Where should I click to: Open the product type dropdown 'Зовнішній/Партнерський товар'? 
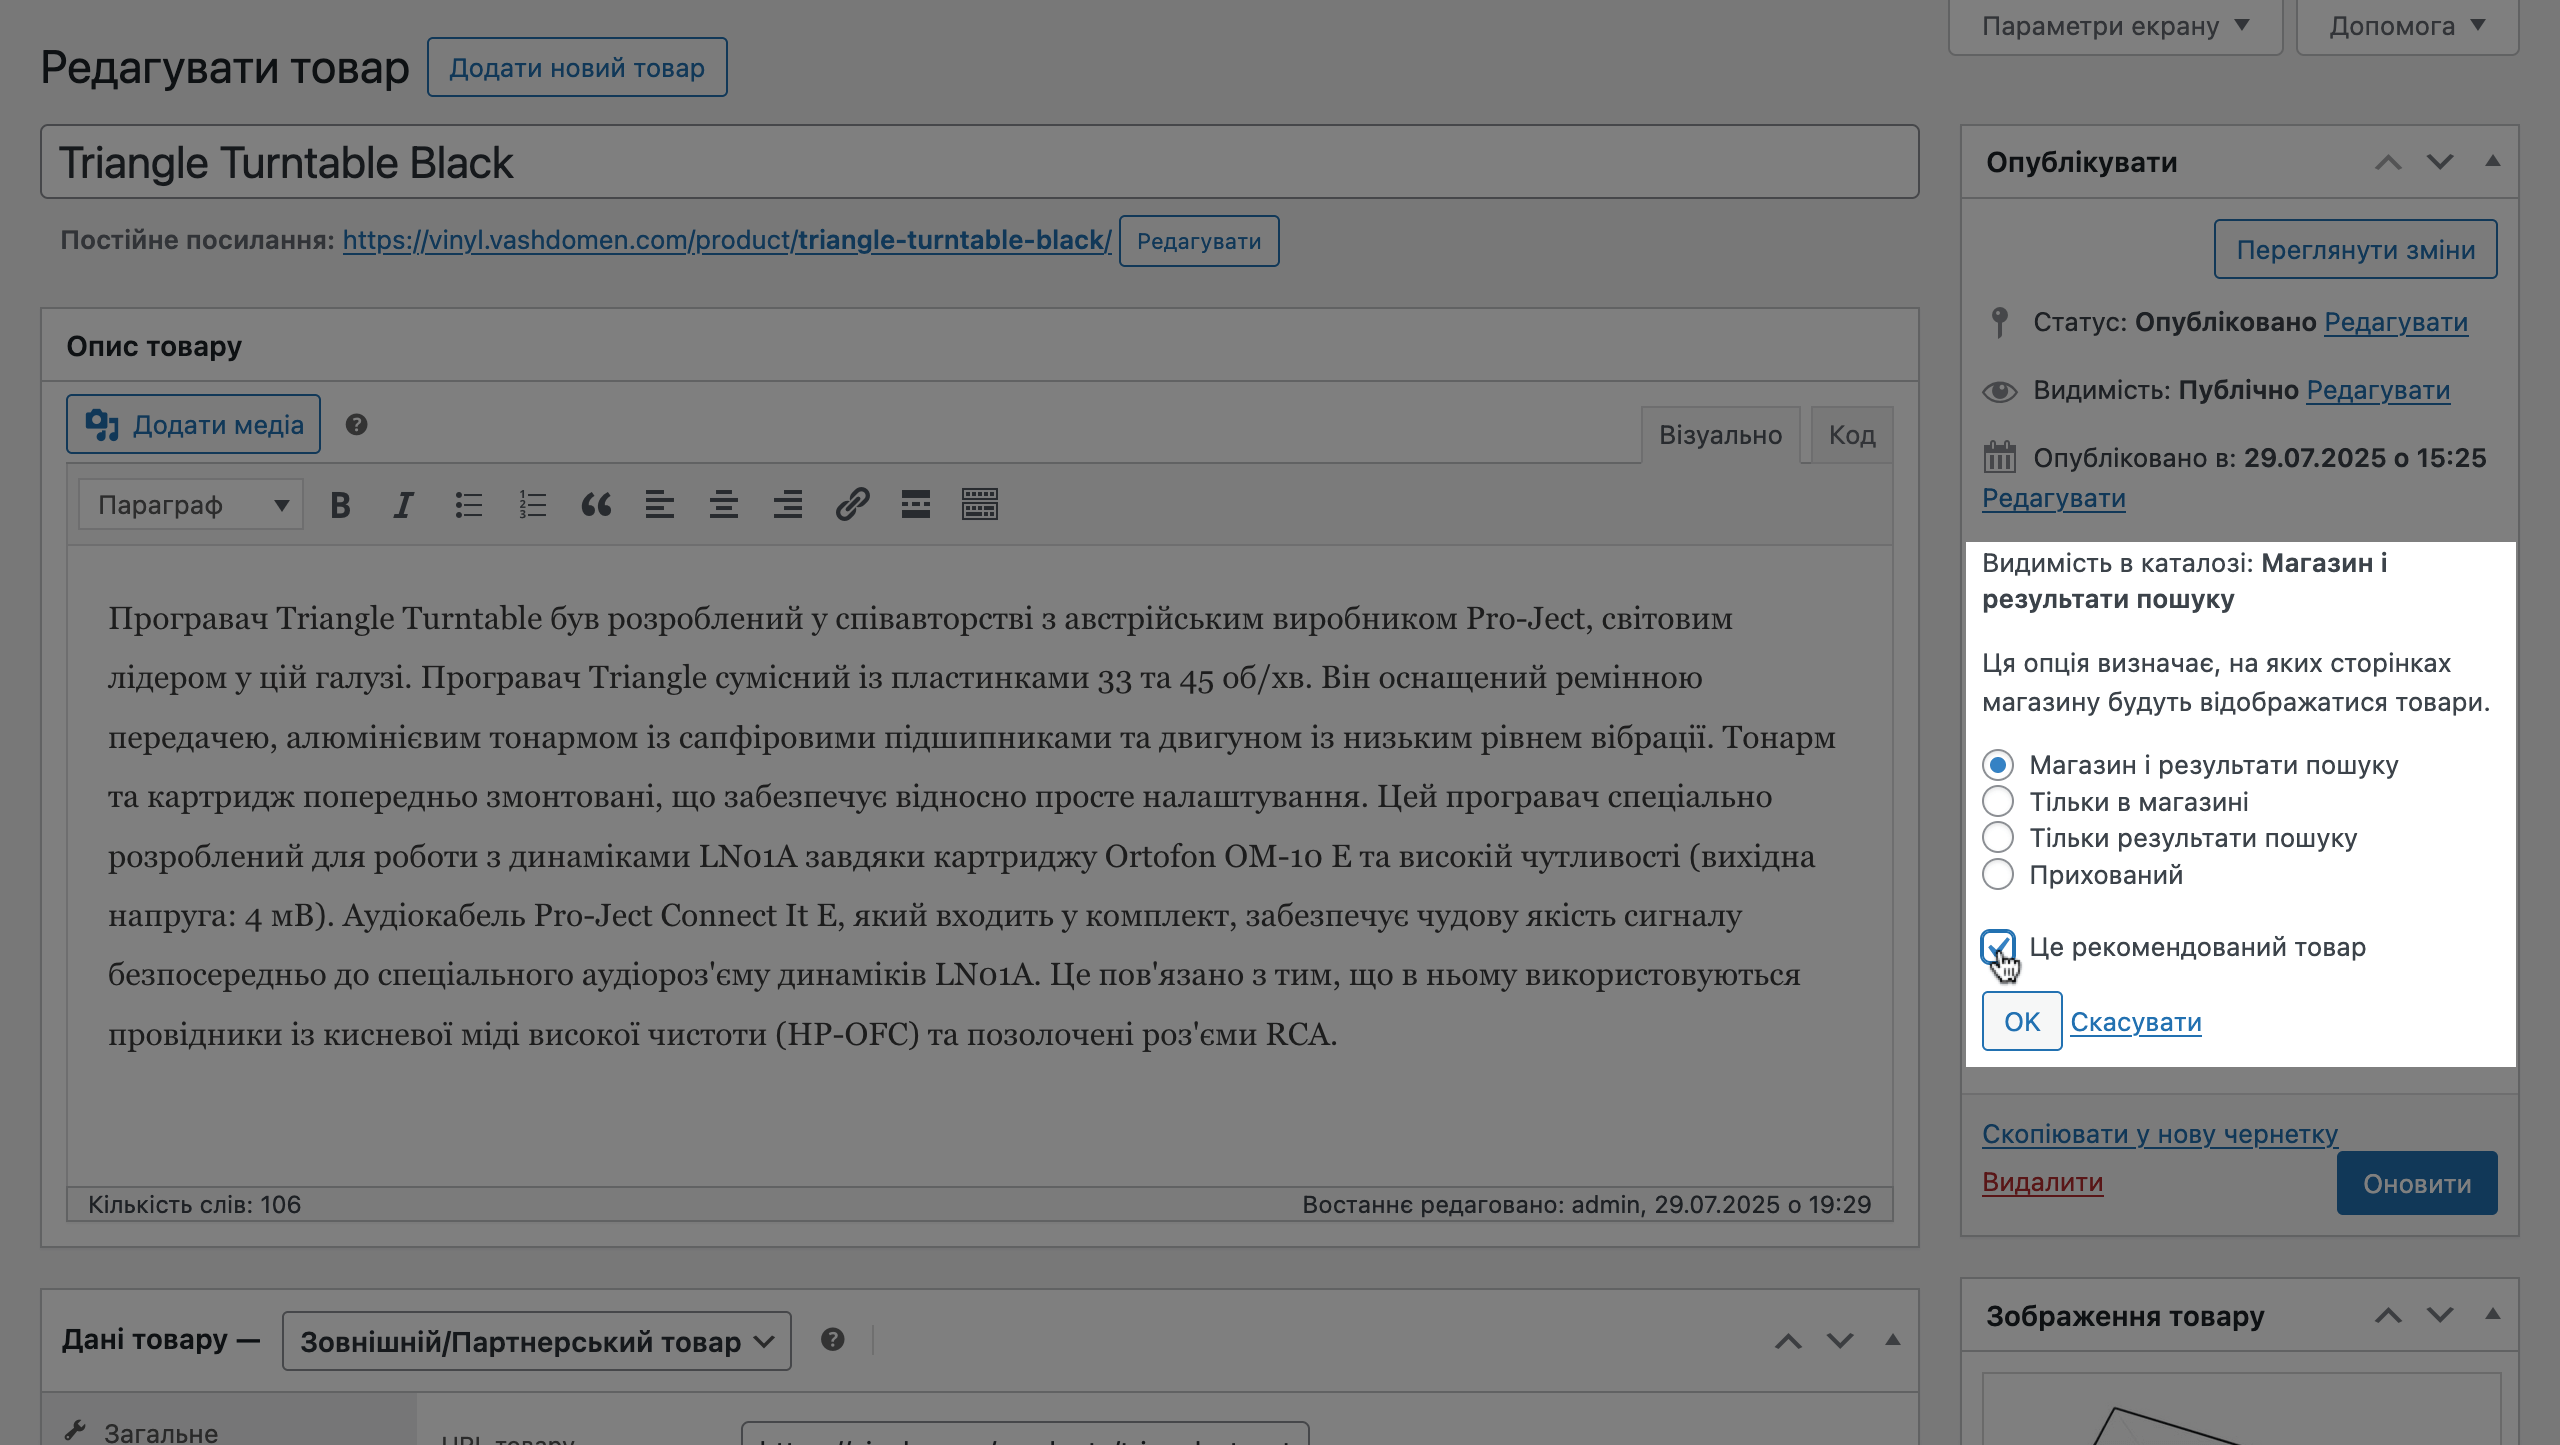click(x=536, y=1340)
